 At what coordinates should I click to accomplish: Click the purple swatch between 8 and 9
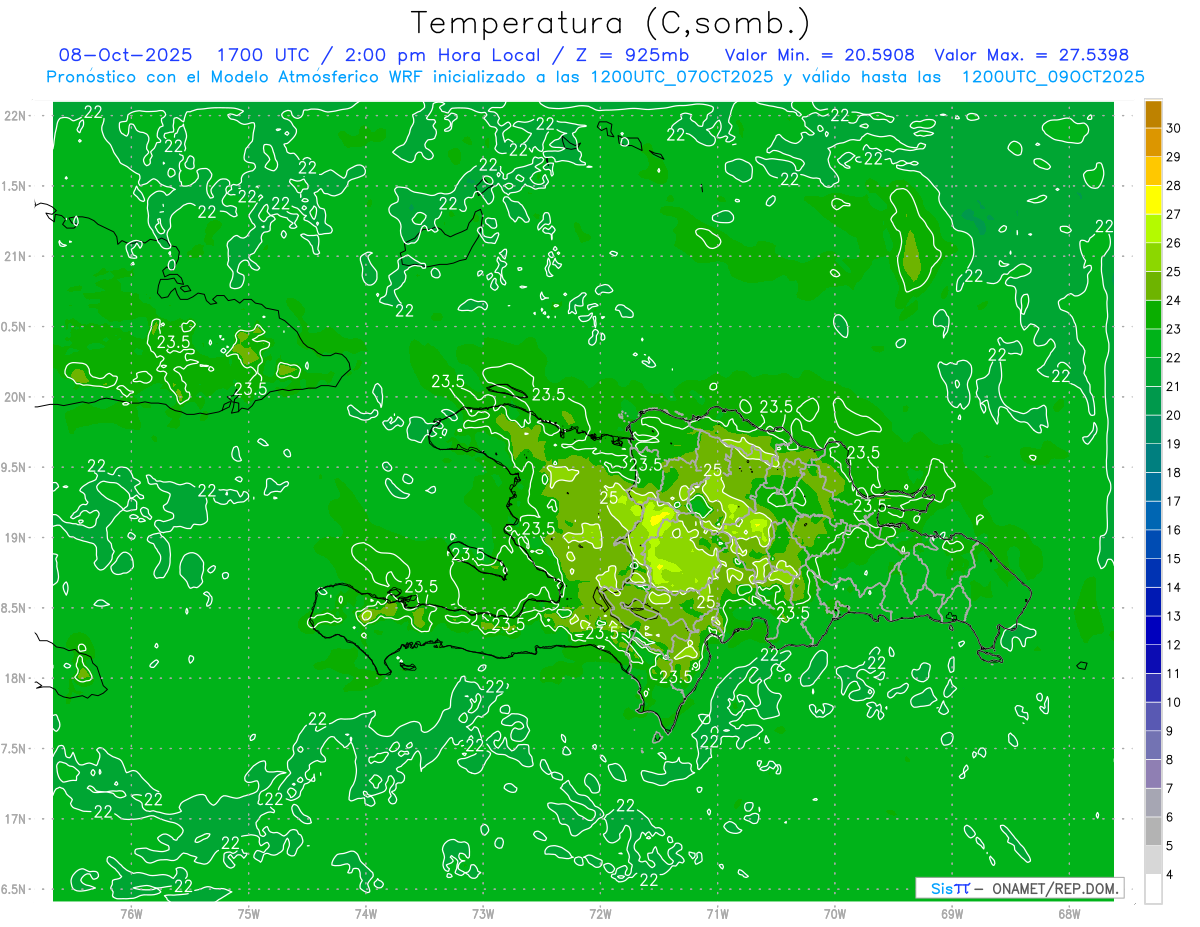coord(1154,745)
